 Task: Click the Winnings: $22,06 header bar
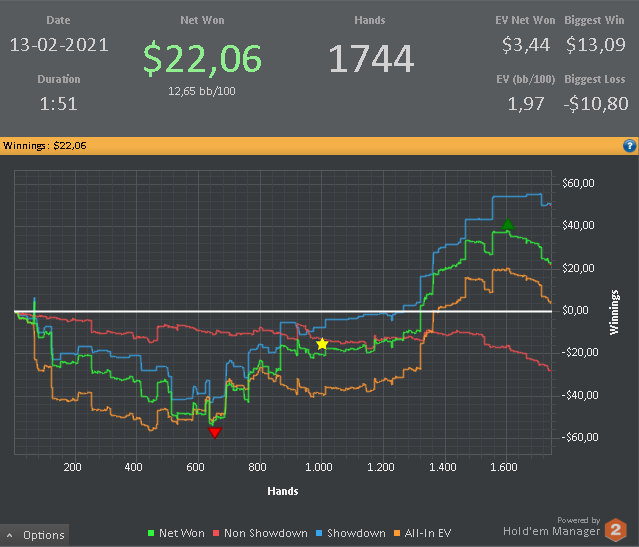(x=300, y=145)
